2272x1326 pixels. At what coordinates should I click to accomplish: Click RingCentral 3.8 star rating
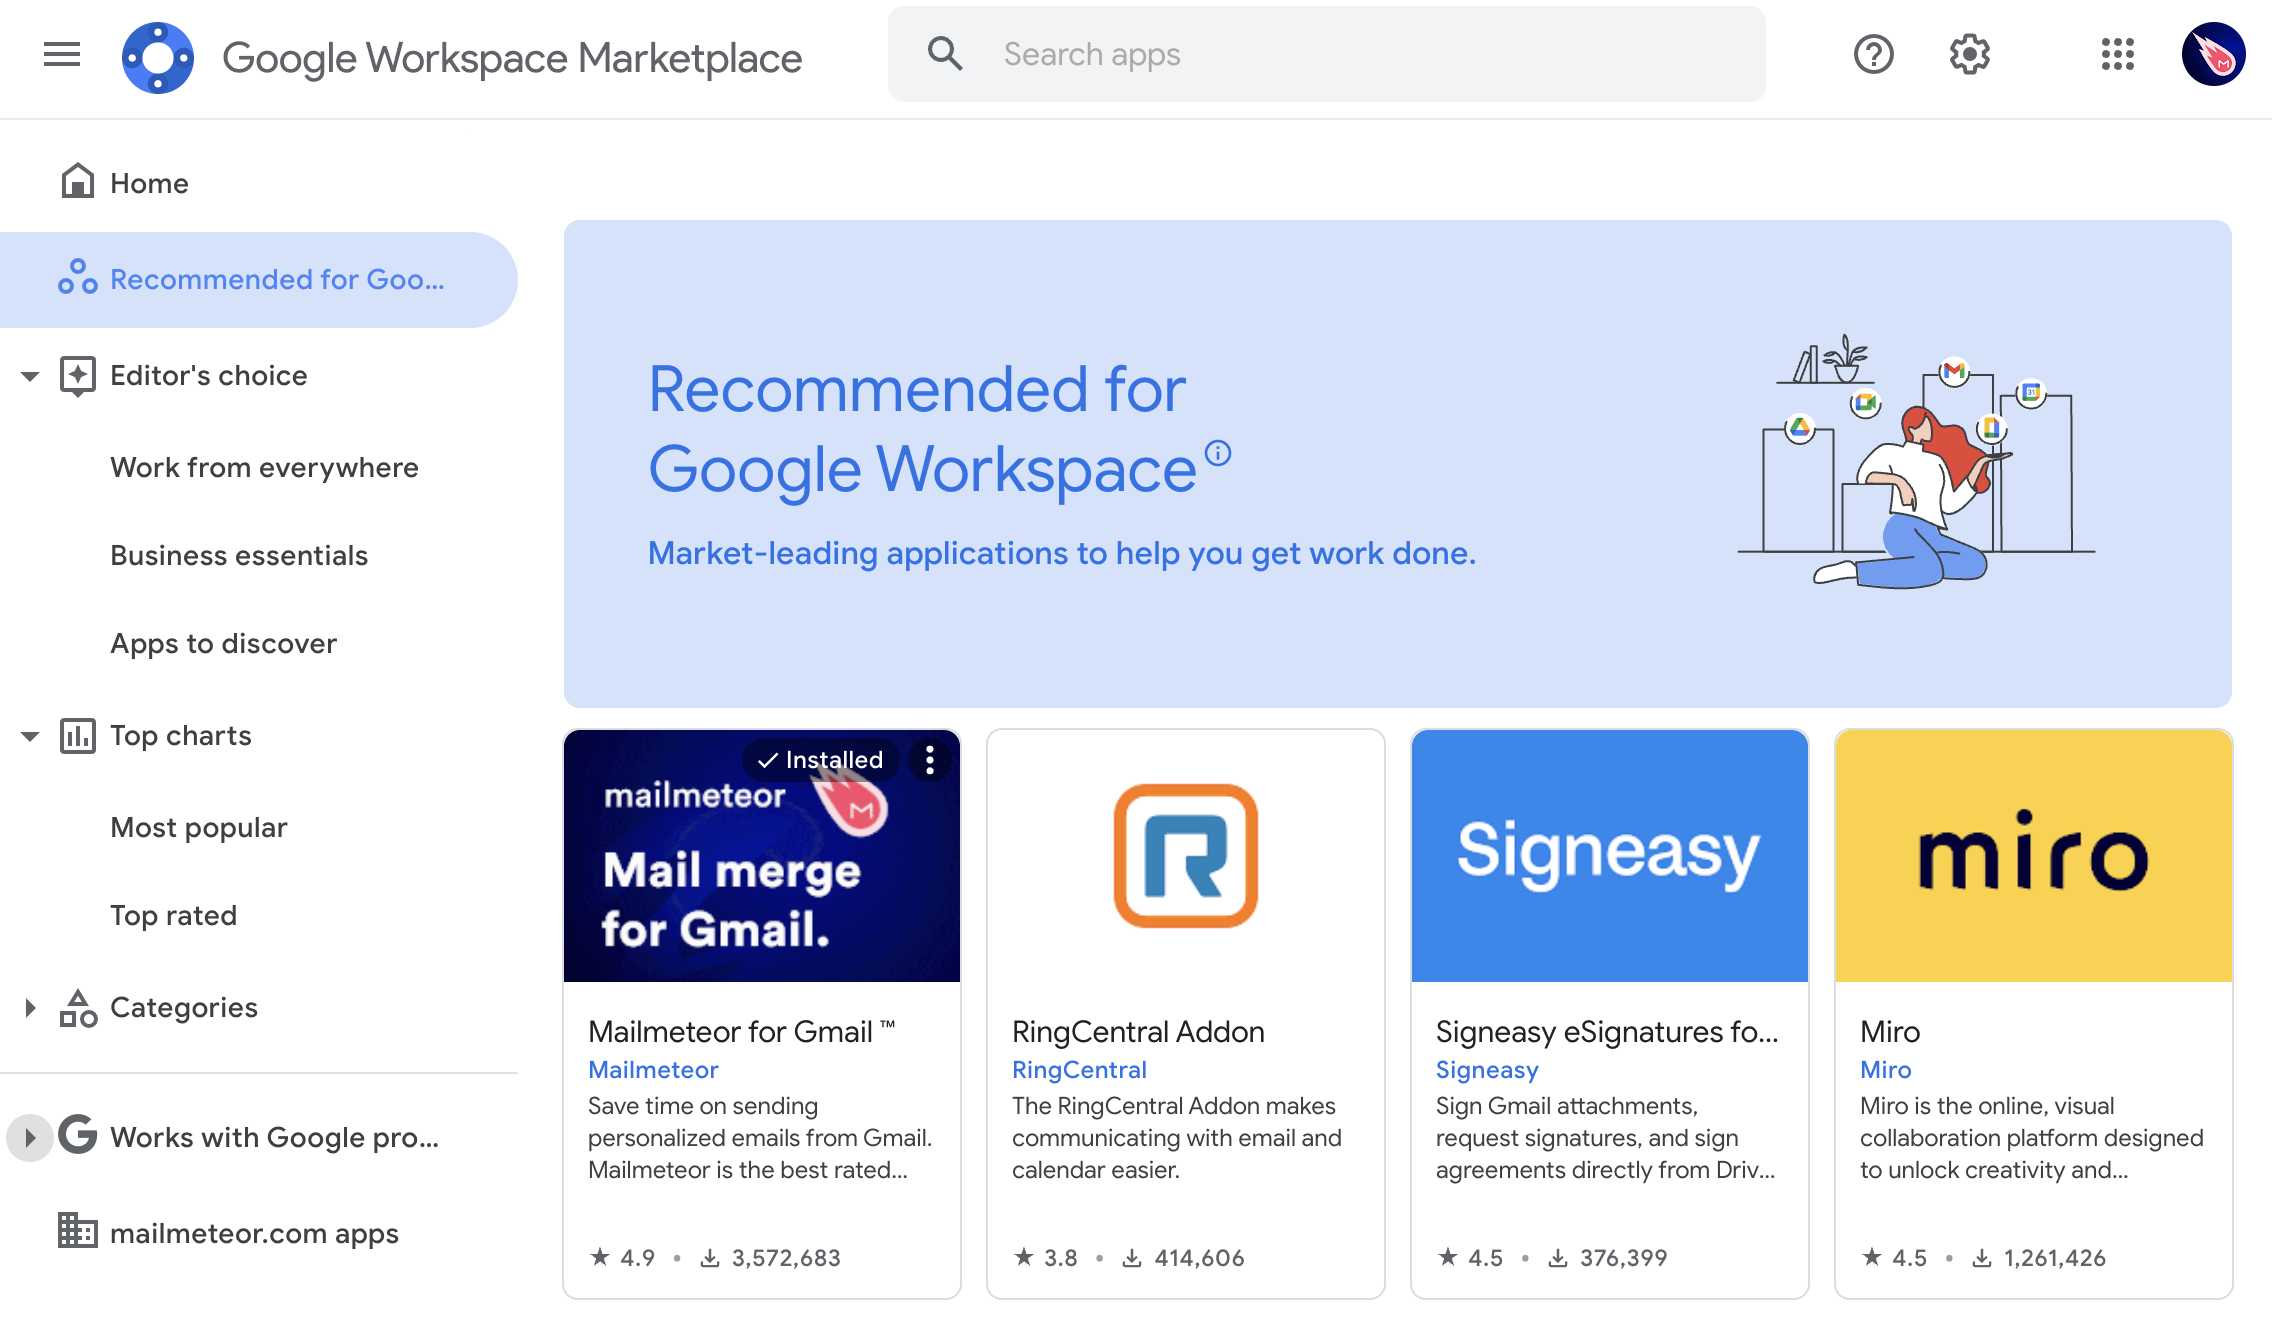click(1045, 1257)
